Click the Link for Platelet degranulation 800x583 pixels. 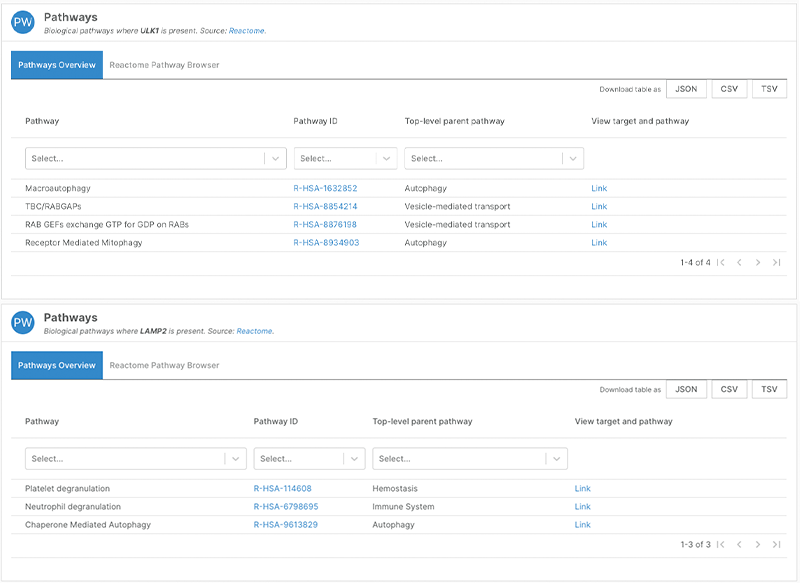(x=583, y=489)
